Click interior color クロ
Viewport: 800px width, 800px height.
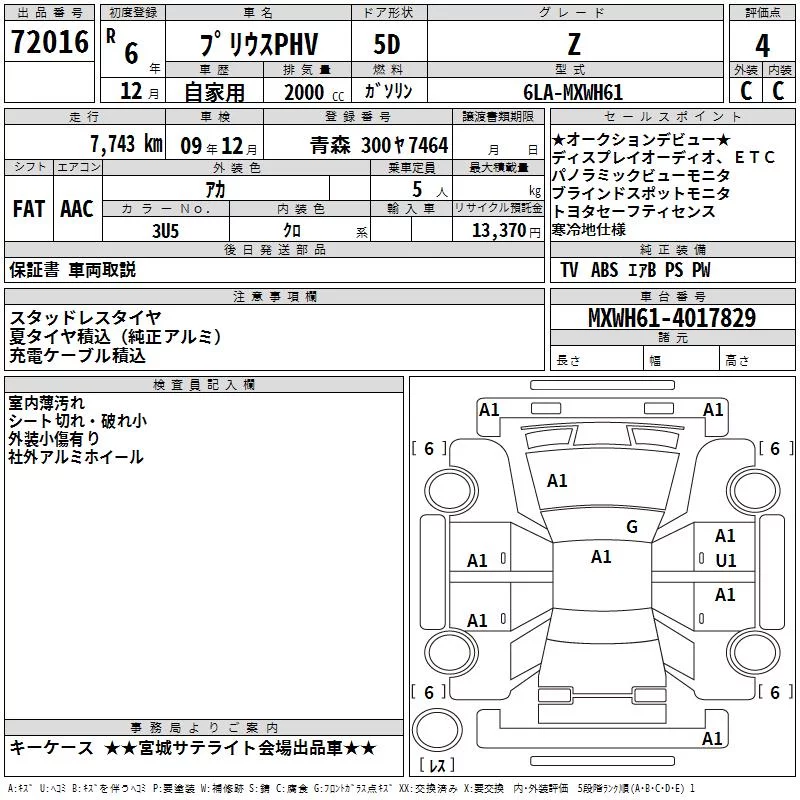coord(292,231)
